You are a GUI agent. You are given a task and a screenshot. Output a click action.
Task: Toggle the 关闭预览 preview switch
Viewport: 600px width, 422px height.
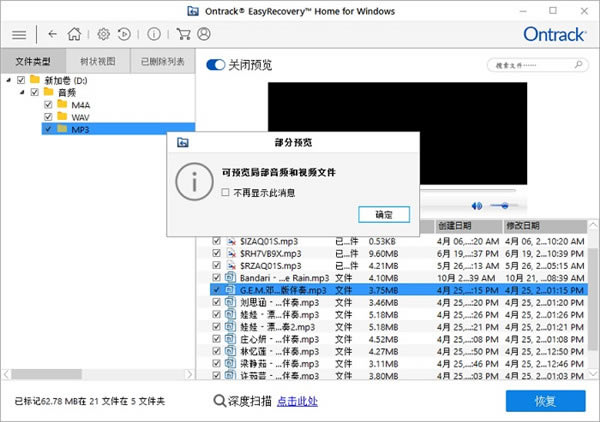[x=215, y=65]
